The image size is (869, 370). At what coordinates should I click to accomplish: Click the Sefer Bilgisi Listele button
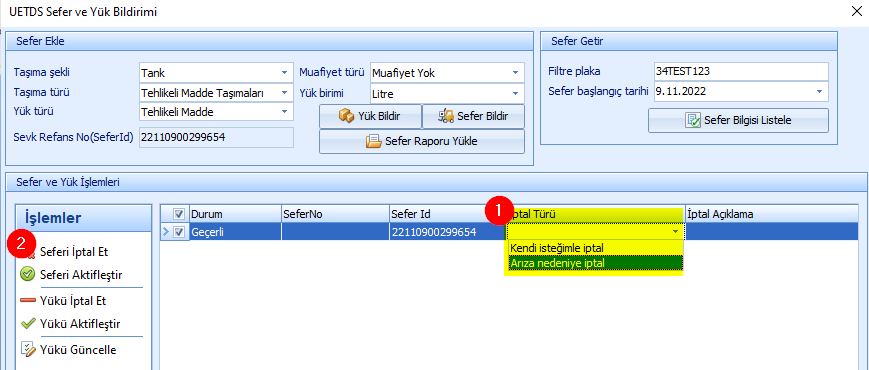click(738, 120)
